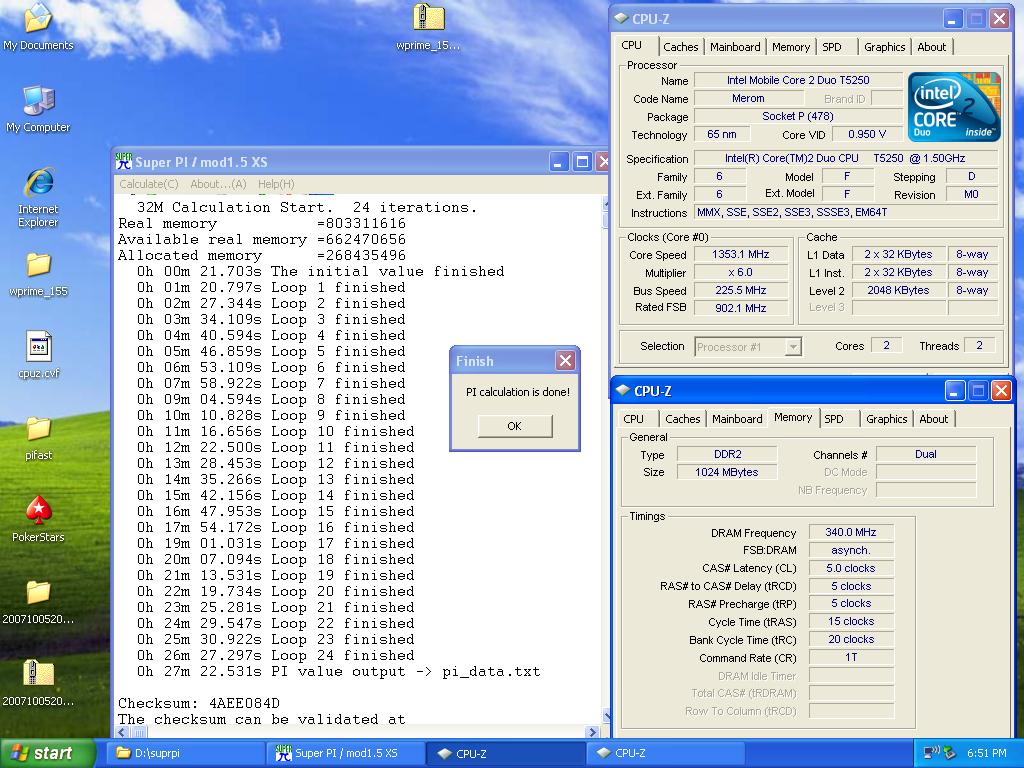This screenshot has width=1024, height=768.
Task: Select Graphics tab in lower CPU-Z window
Action: pos(886,419)
